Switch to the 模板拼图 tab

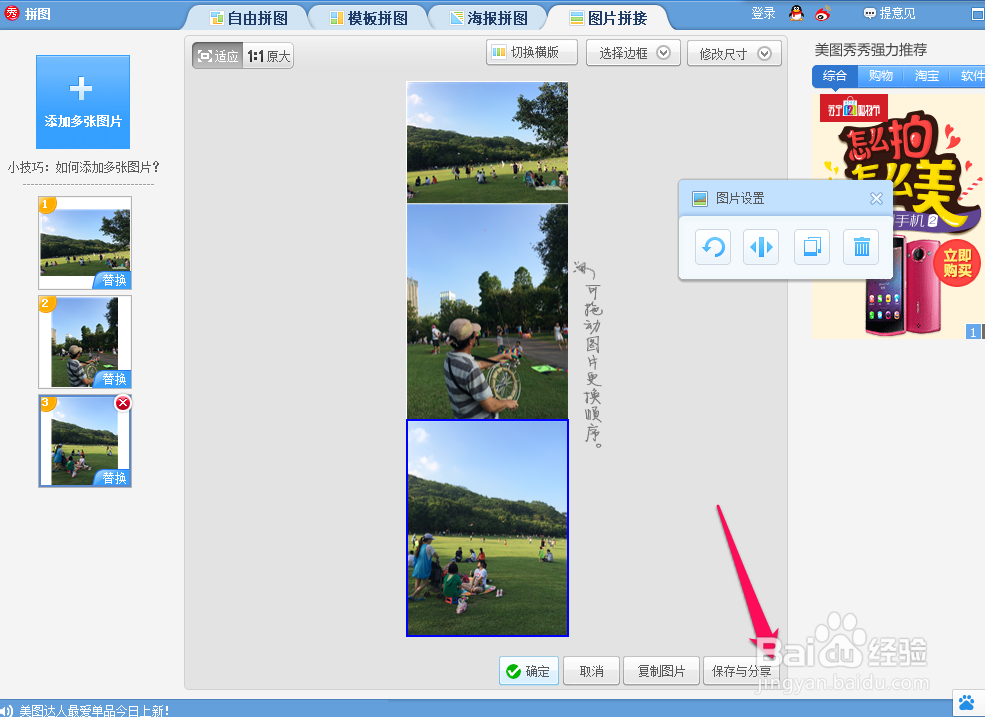tap(369, 16)
